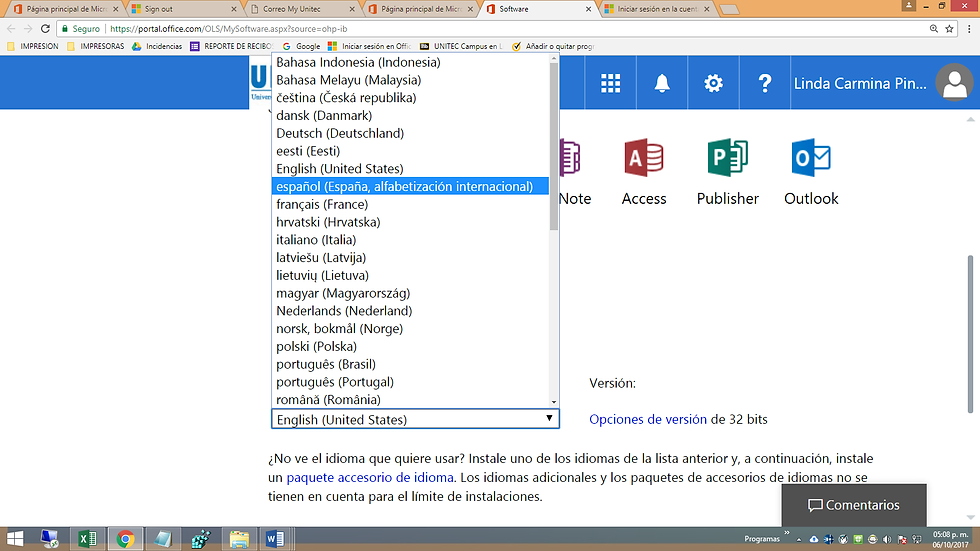
Task: Click the account name Linda Carmina Pin...
Action: (860, 83)
